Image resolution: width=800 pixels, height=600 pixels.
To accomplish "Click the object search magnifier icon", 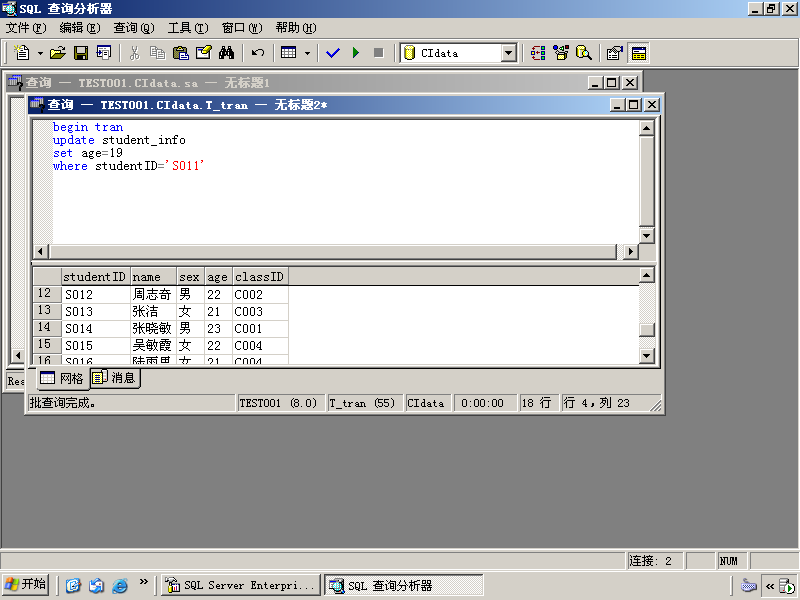I will (x=584, y=53).
